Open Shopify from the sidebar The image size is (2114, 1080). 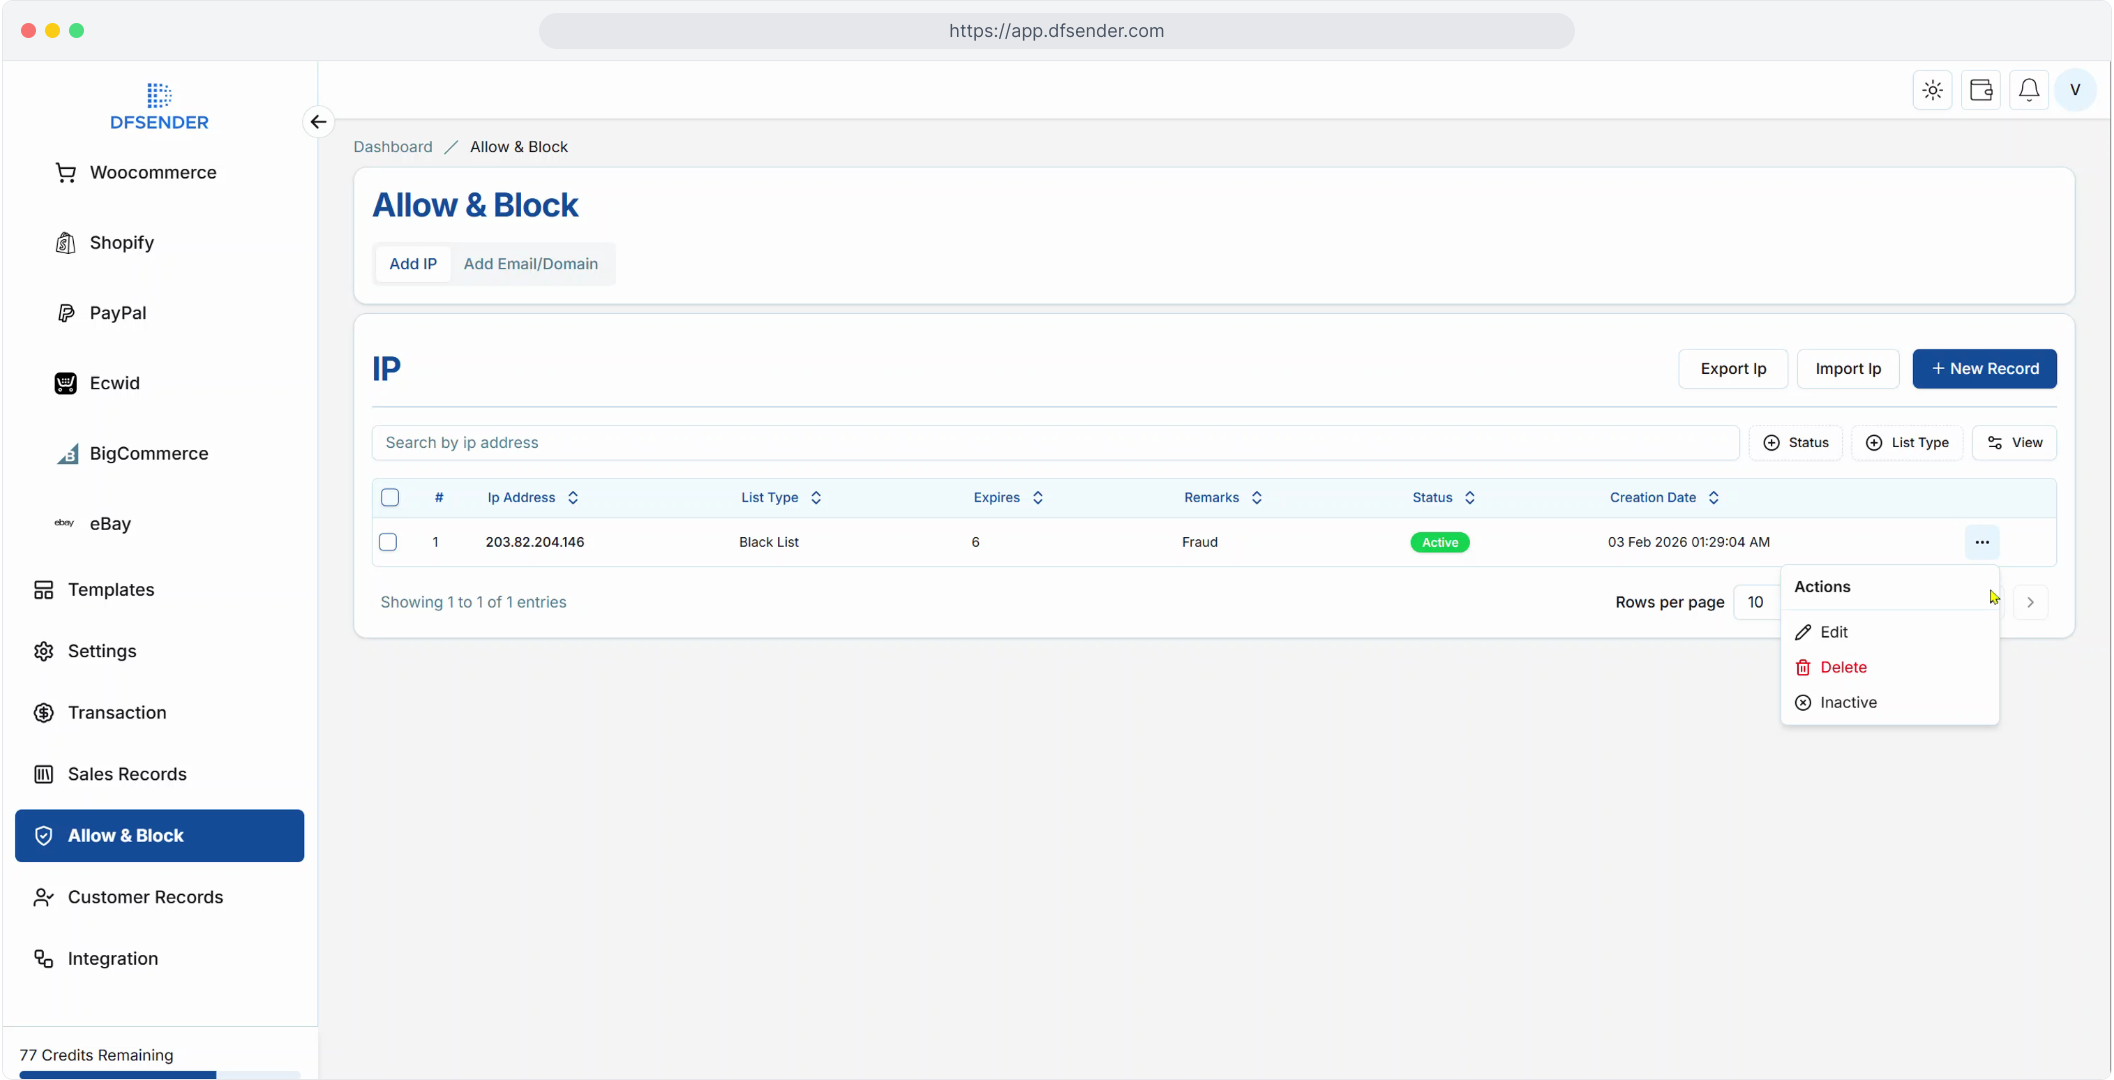(x=121, y=243)
